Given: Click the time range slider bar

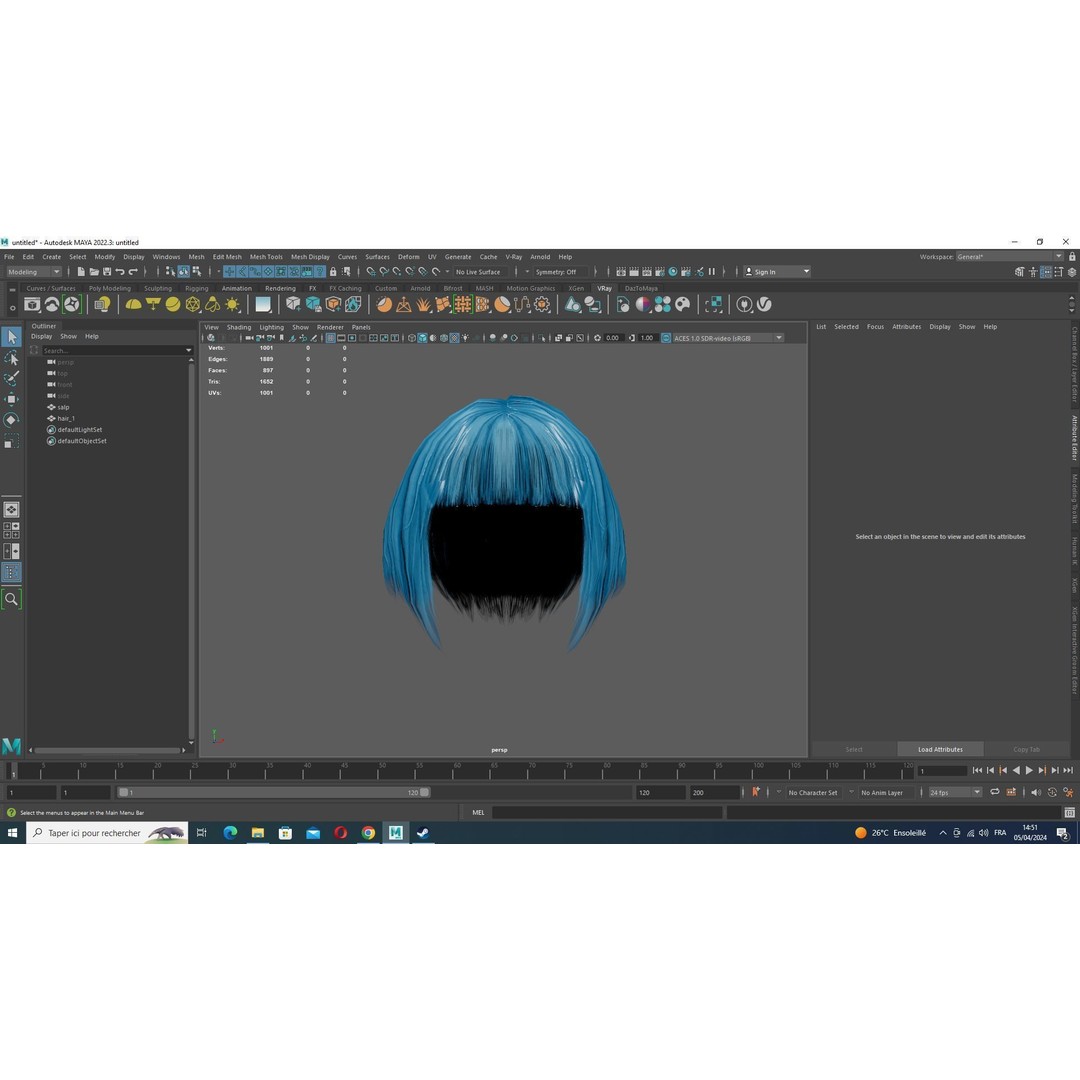Looking at the screenshot, I should 273,793.
